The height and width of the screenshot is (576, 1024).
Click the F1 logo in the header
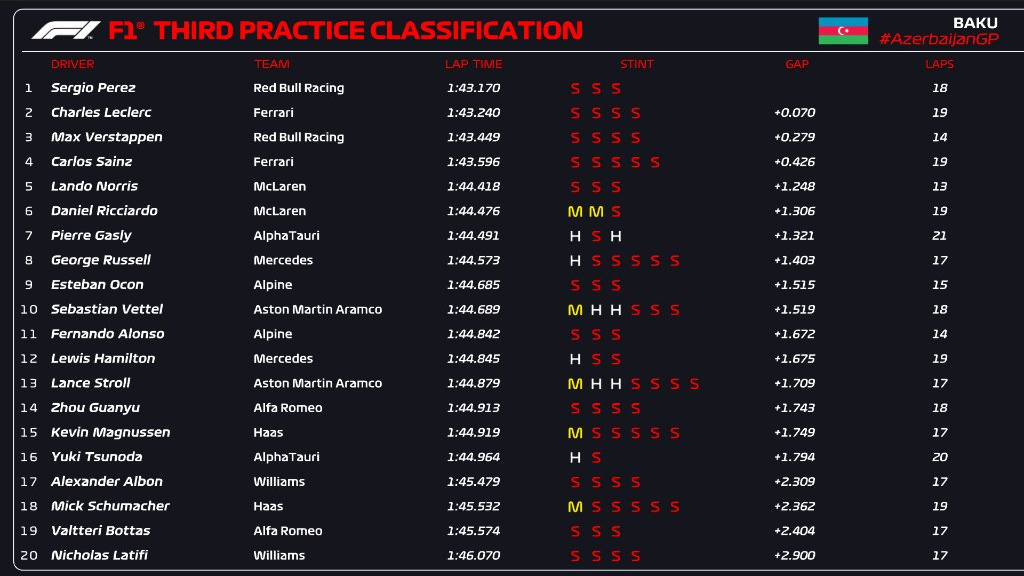click(x=65, y=30)
